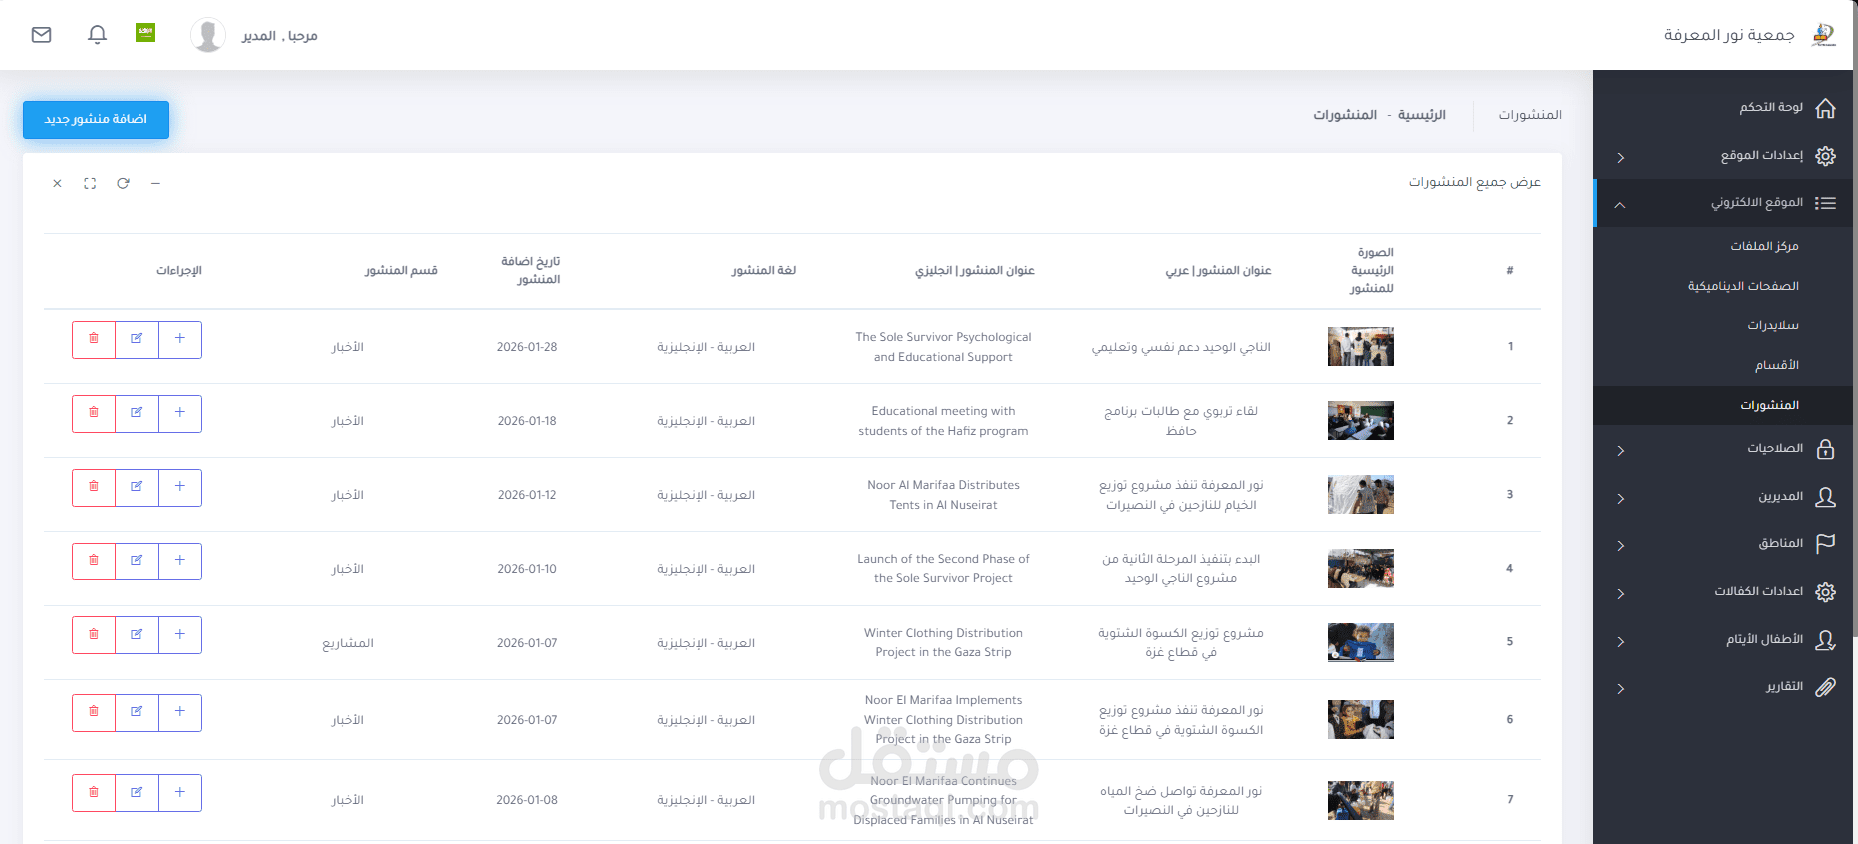Expand الأطفال الأيتام sidebar menu

pyautogui.click(x=1725, y=640)
